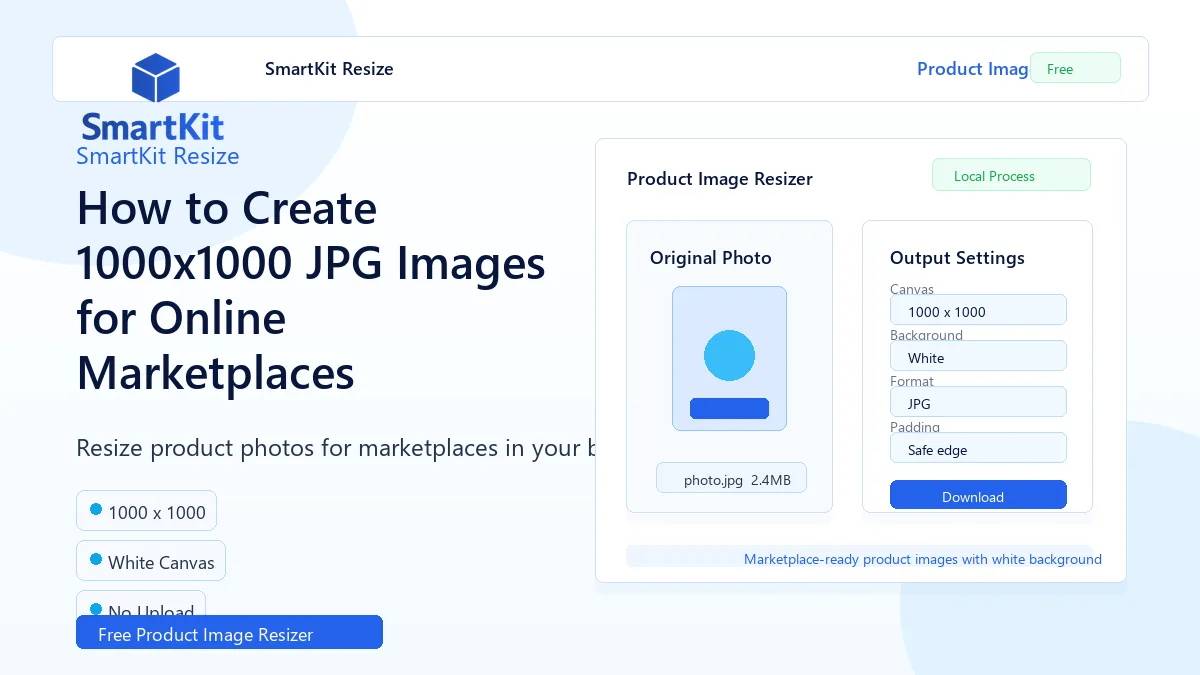Image resolution: width=1200 pixels, height=675 pixels.
Task: Click the Local Process badge
Action: coord(1011,175)
